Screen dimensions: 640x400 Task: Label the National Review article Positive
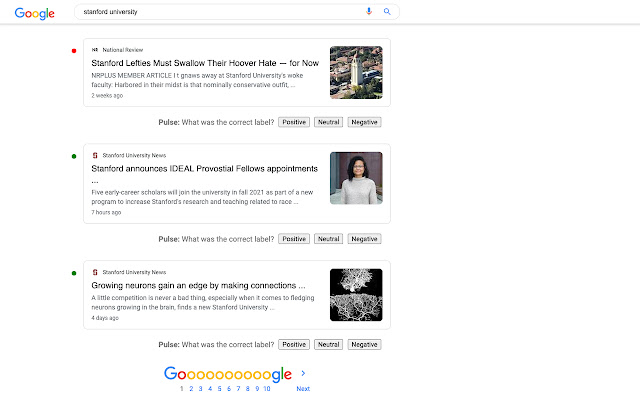coord(294,122)
